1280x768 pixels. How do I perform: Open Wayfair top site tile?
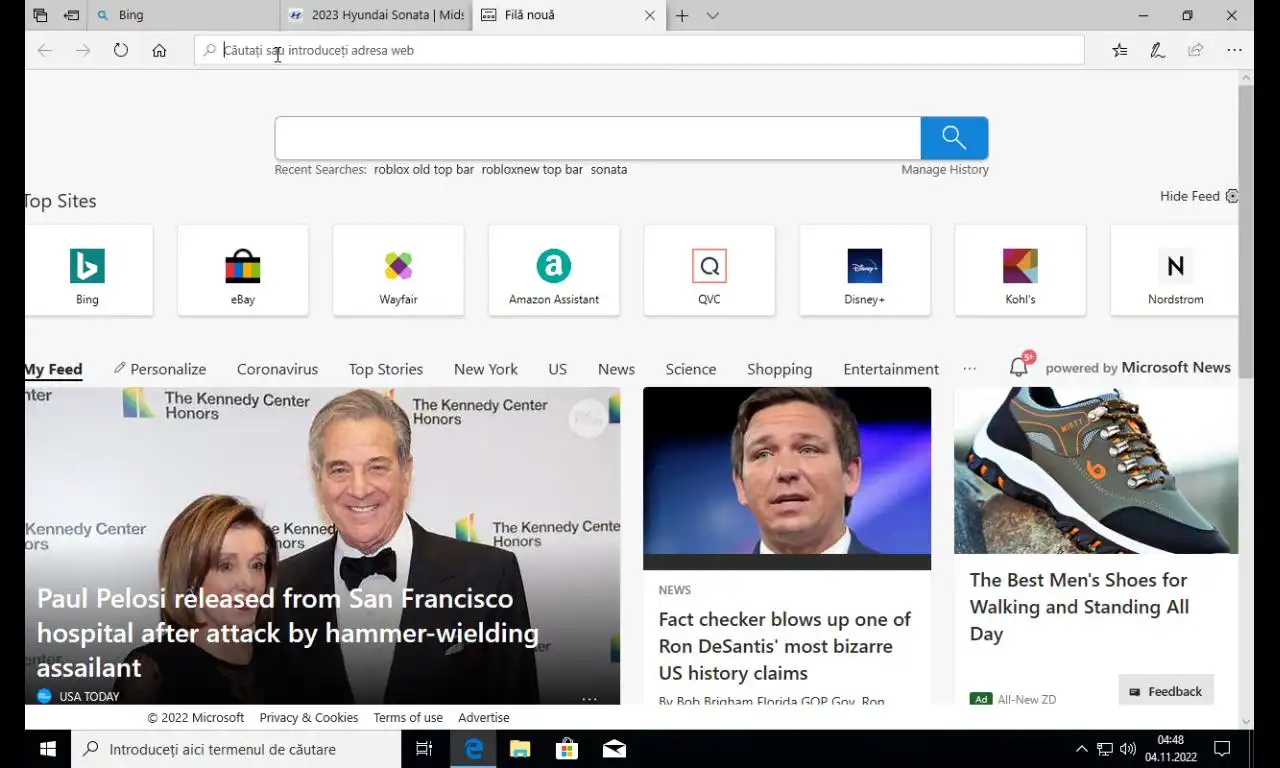(x=398, y=270)
